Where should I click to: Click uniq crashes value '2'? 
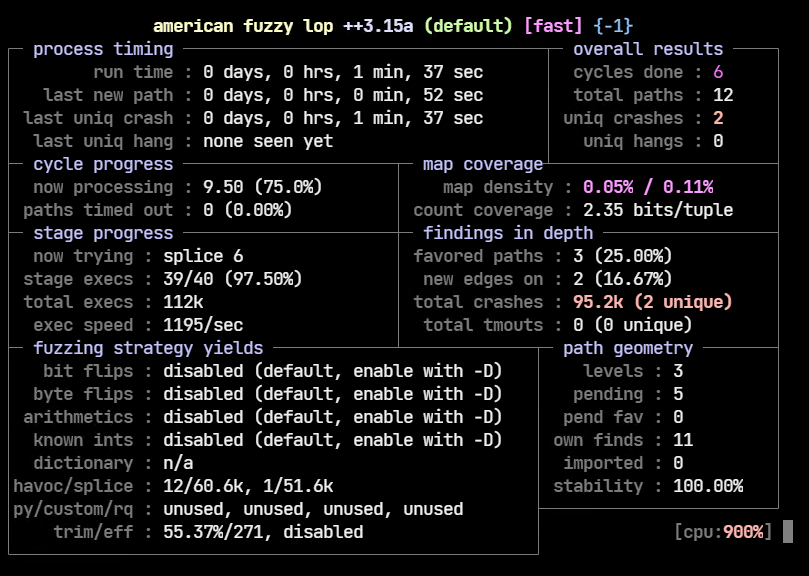(x=718, y=118)
